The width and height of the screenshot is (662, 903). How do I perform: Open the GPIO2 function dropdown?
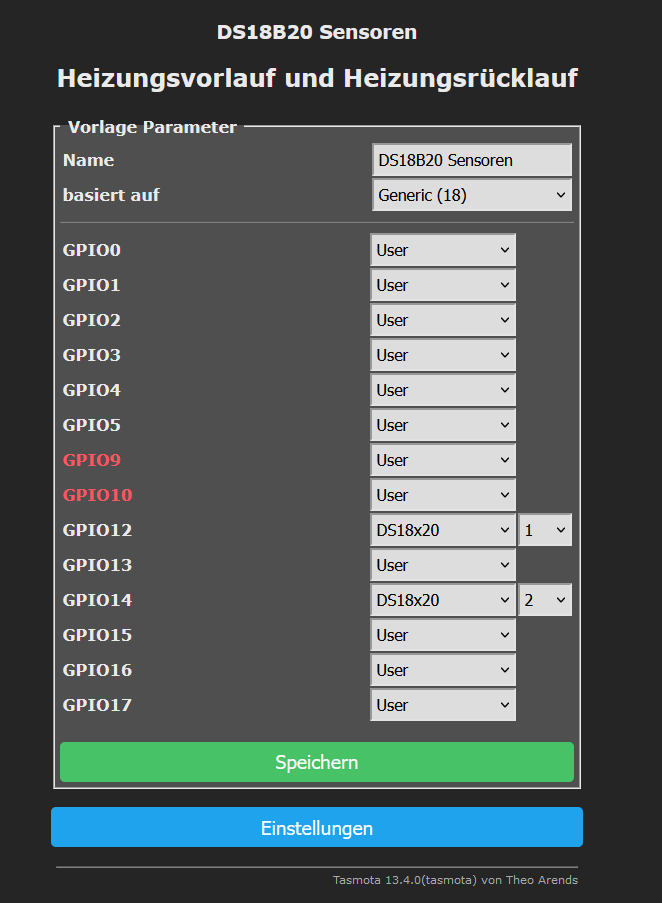click(x=443, y=320)
